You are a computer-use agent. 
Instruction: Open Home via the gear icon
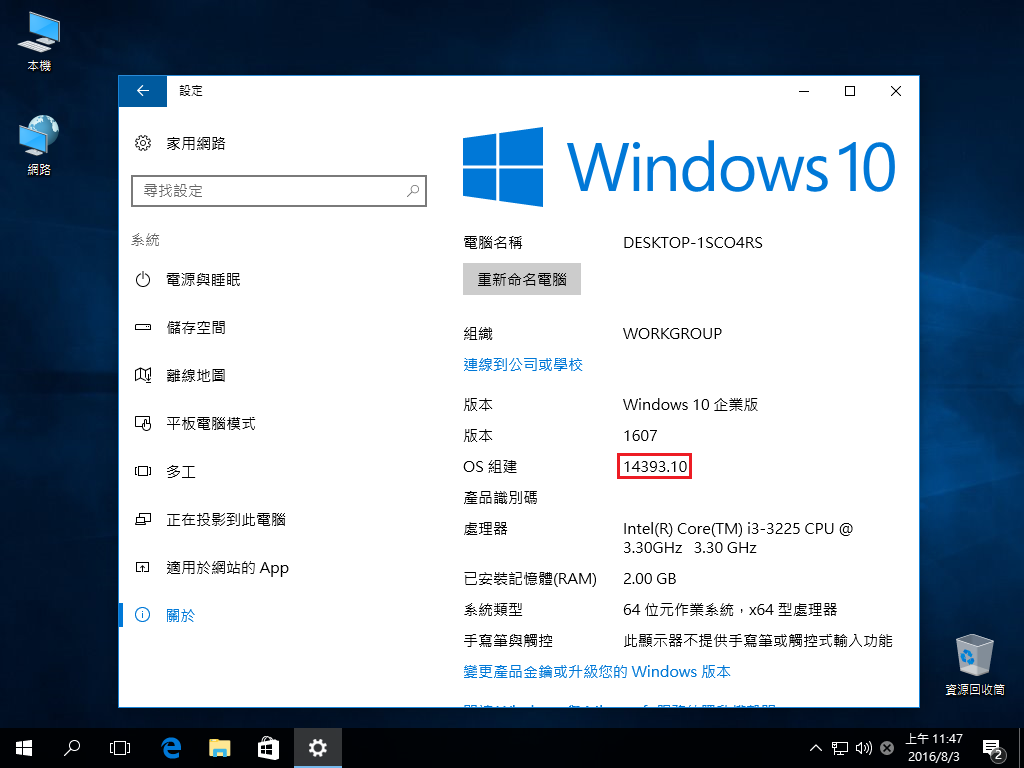142,143
